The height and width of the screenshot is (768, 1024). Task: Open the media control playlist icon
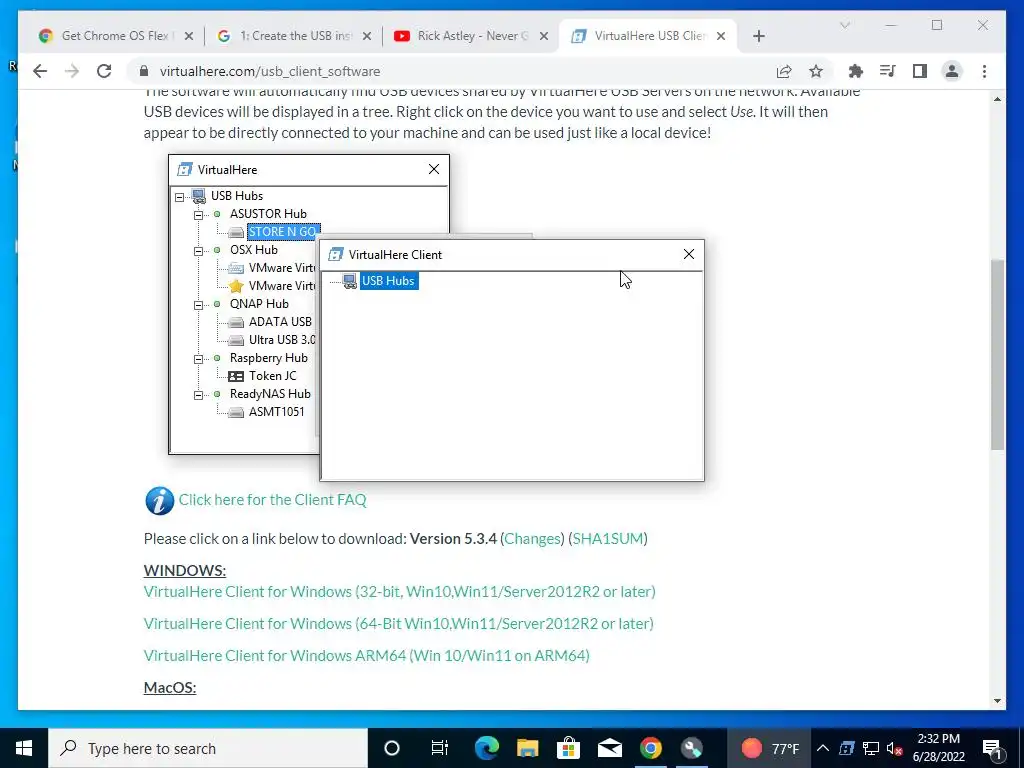888,71
